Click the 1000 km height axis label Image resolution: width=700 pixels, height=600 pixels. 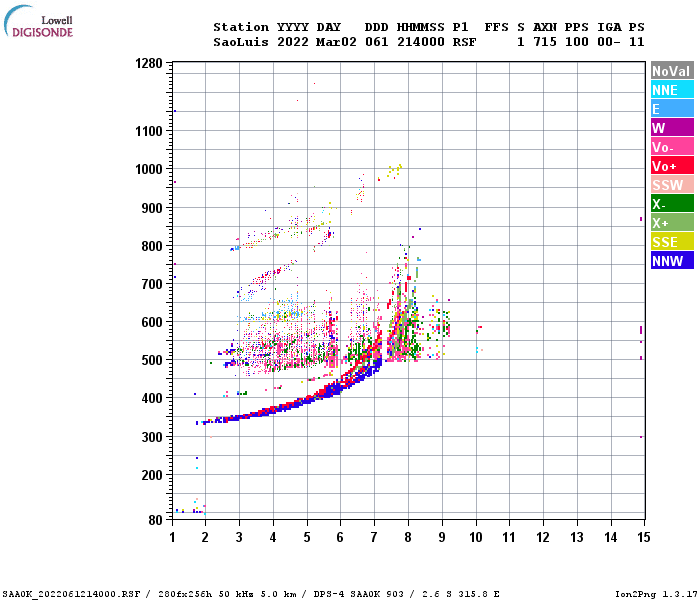(x=149, y=169)
